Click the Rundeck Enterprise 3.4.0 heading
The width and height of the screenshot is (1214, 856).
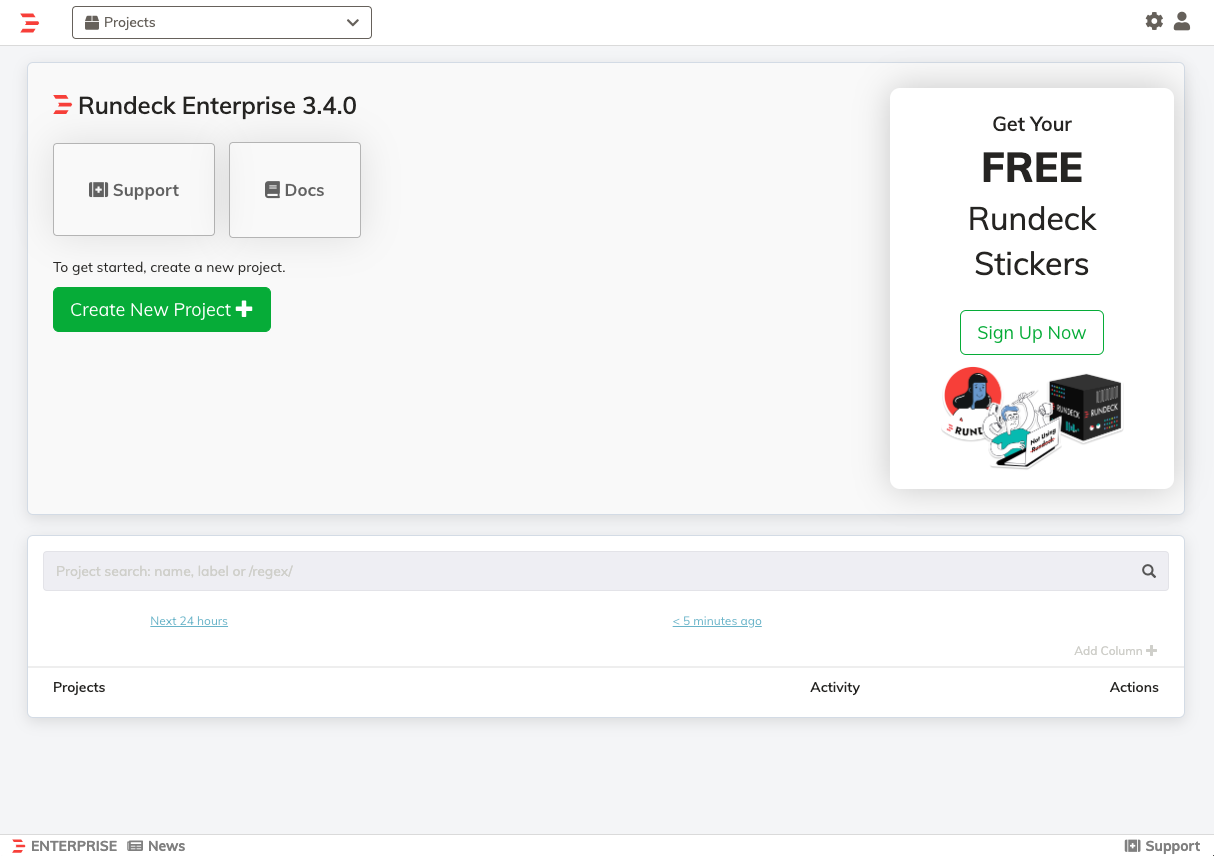[x=205, y=105]
